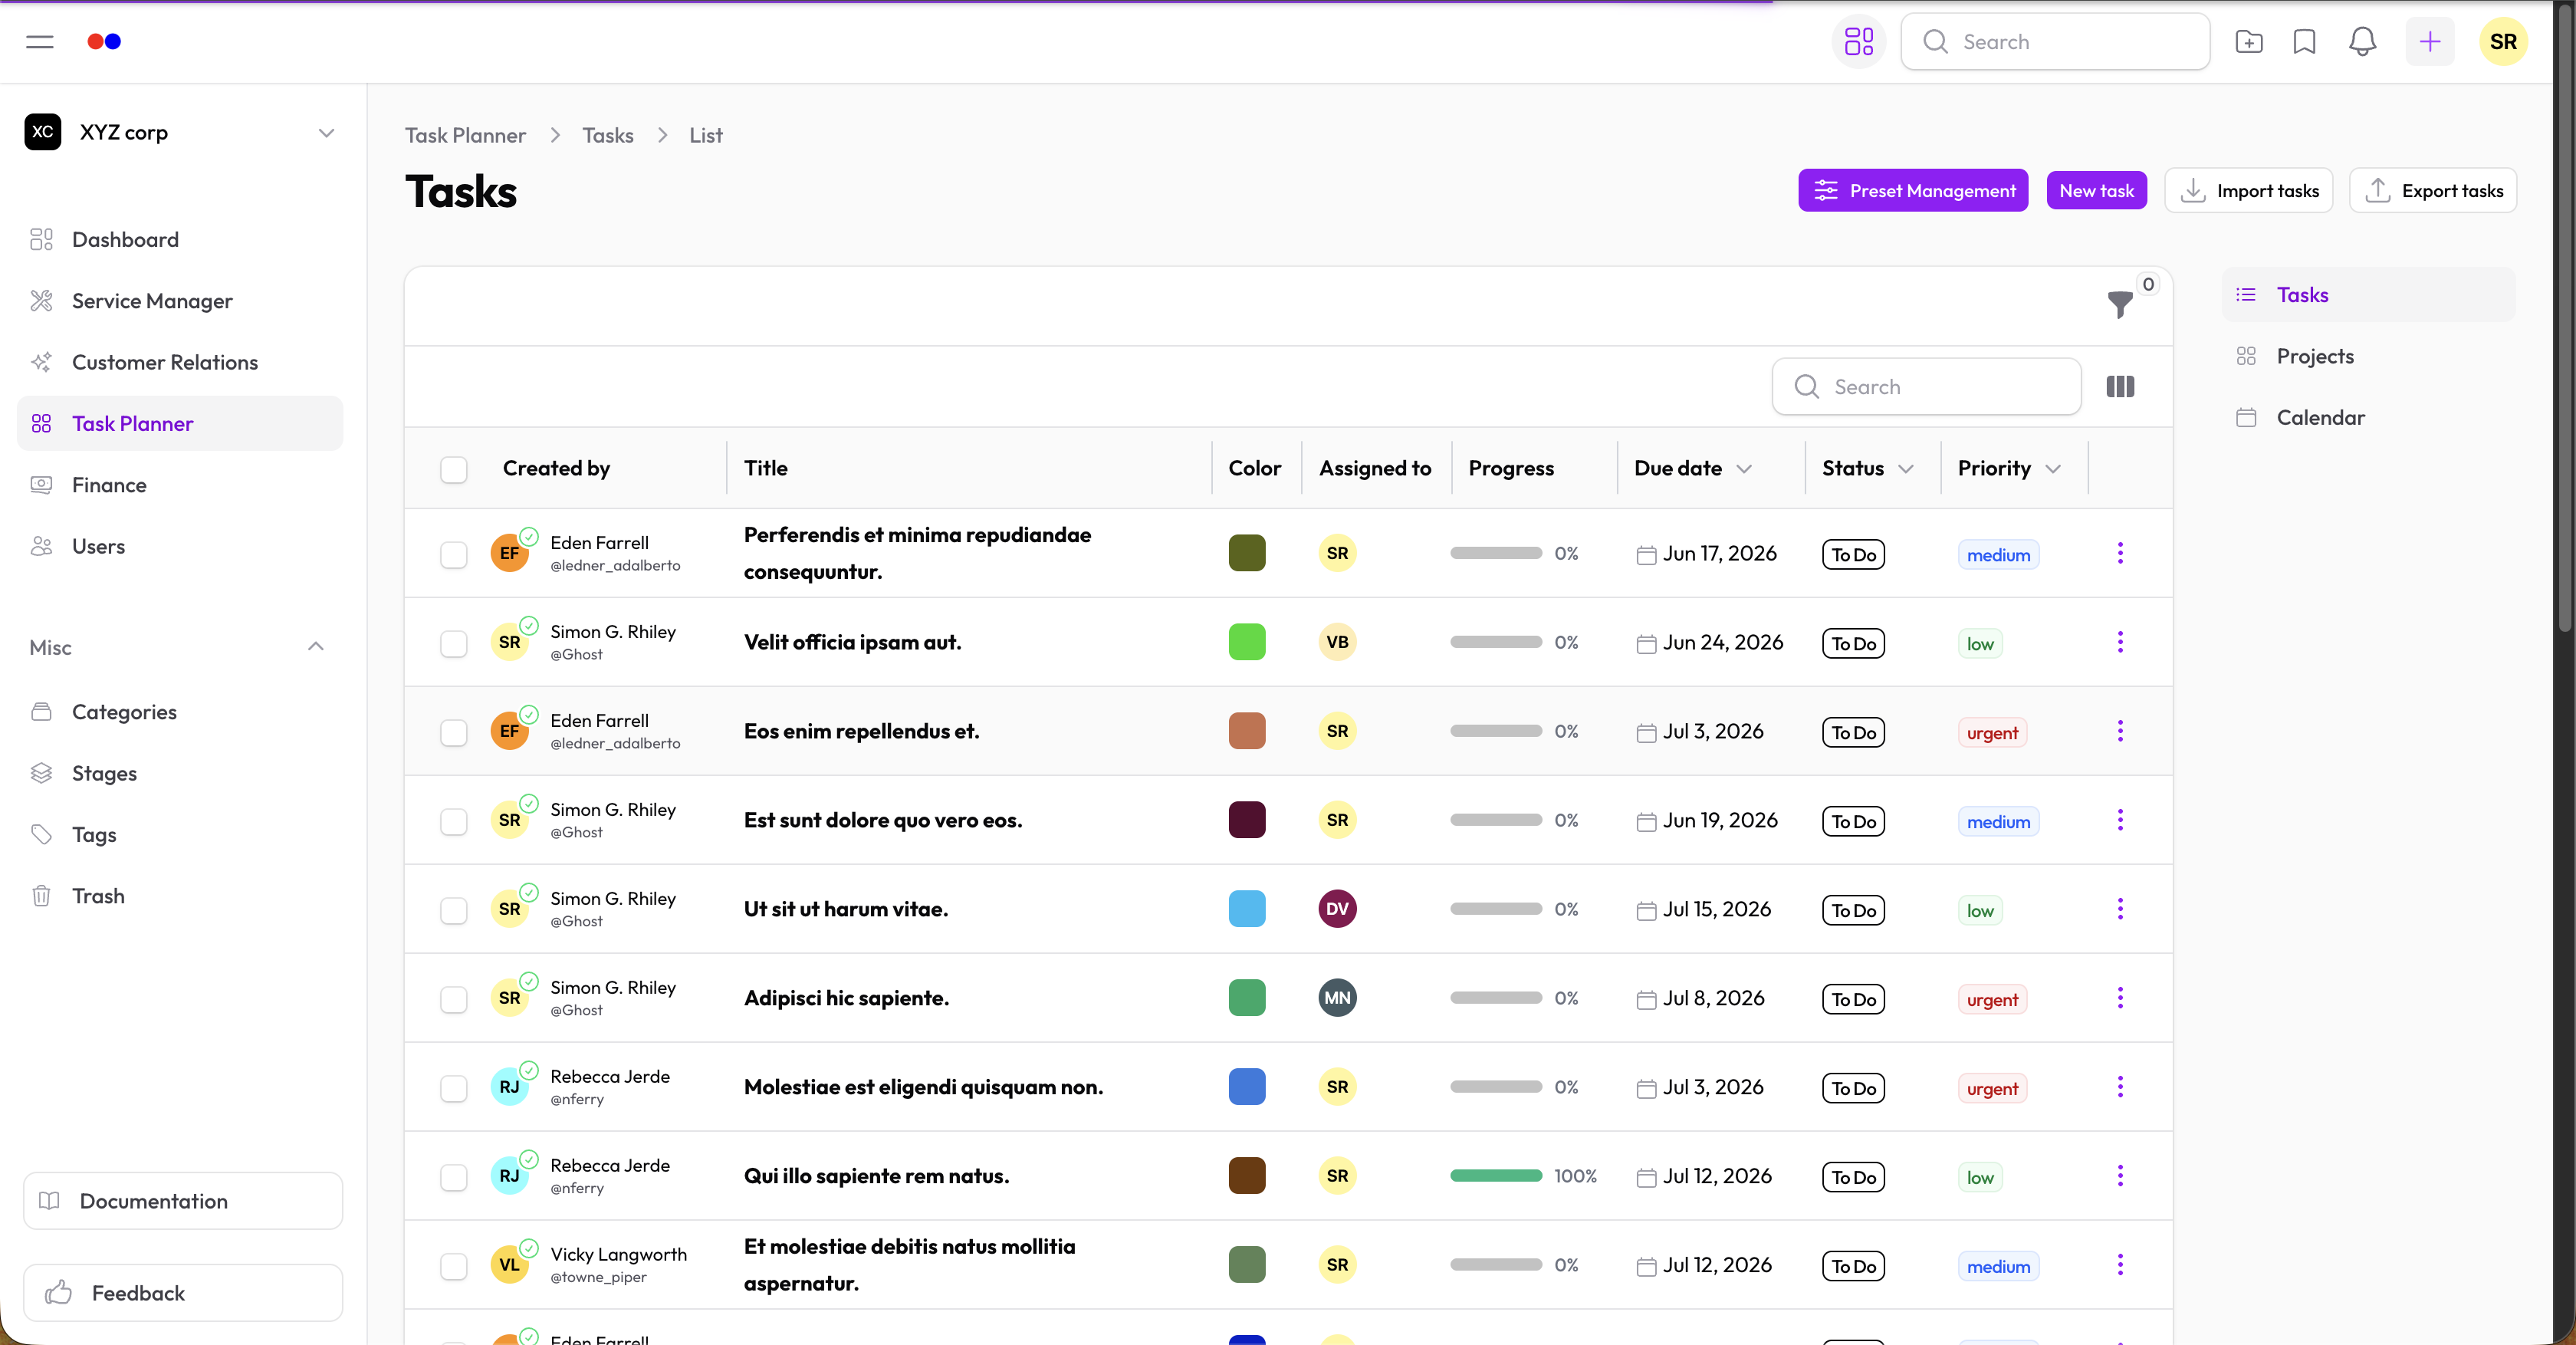Click the purple plus quick-add icon
Viewport: 2576px width, 1345px height.
point(2429,41)
